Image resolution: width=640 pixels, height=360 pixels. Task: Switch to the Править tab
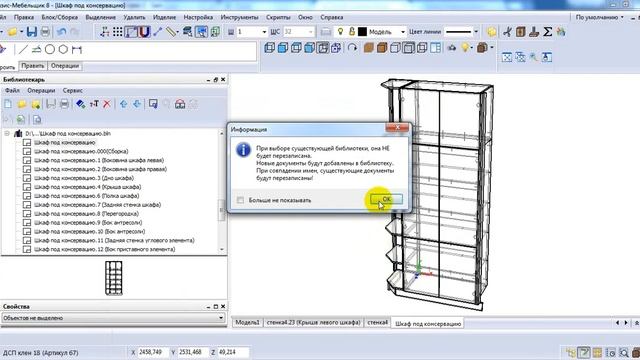point(33,66)
